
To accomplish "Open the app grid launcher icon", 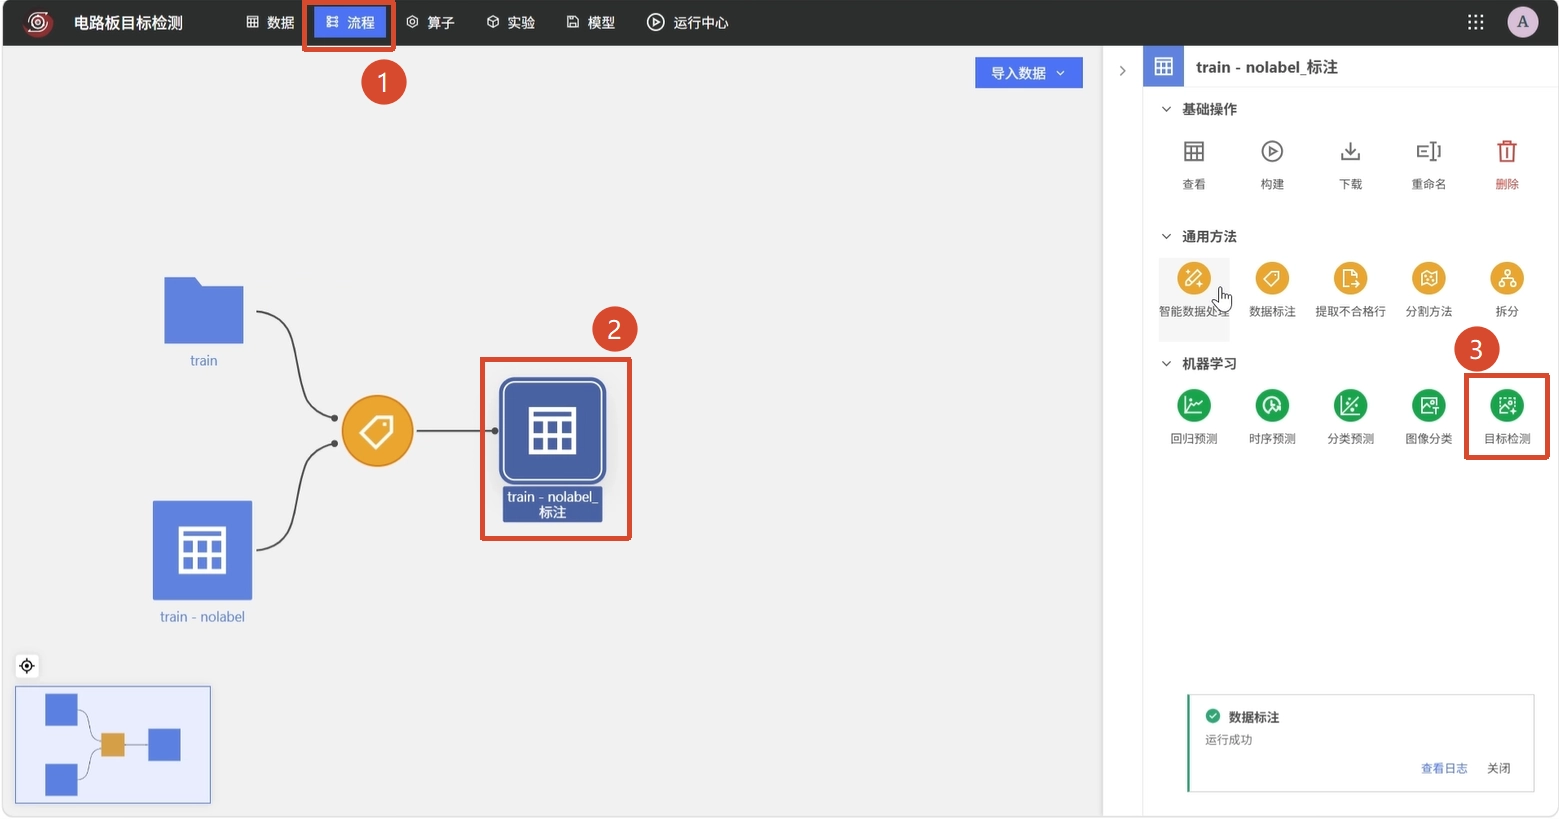I will (1476, 22).
